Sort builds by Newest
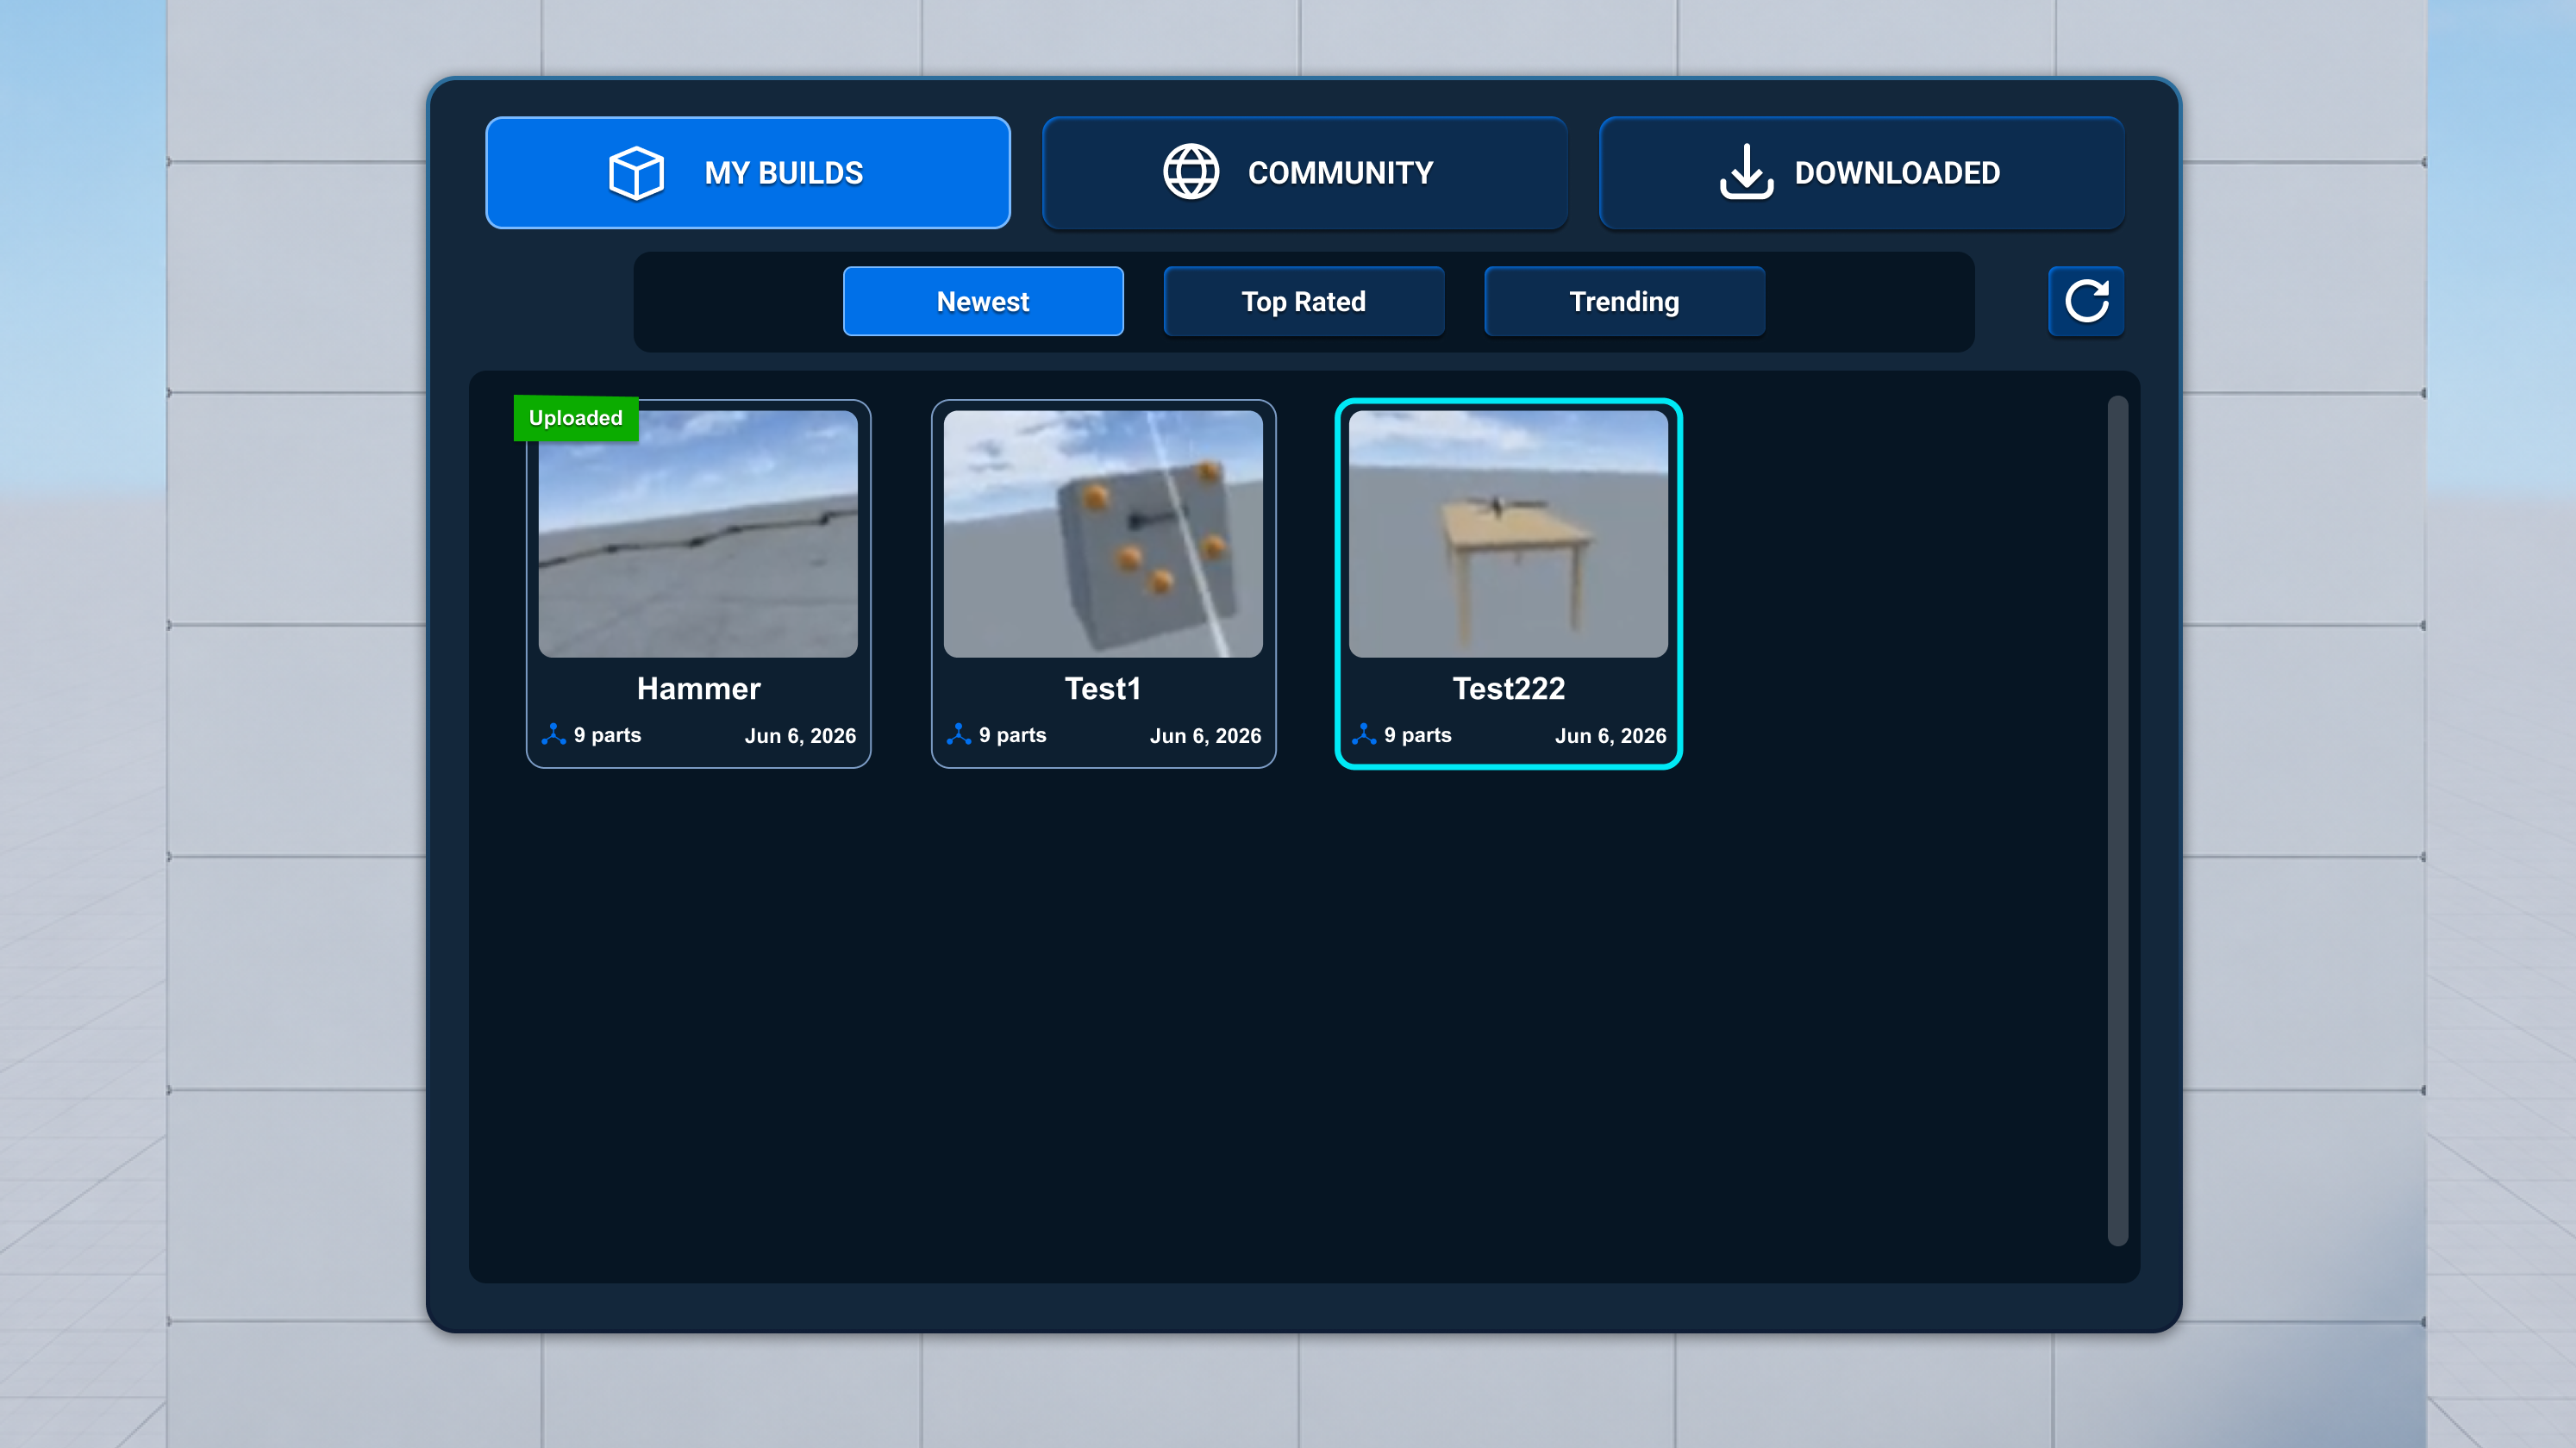Screen dimensions: 2576x1448 coord(983,301)
